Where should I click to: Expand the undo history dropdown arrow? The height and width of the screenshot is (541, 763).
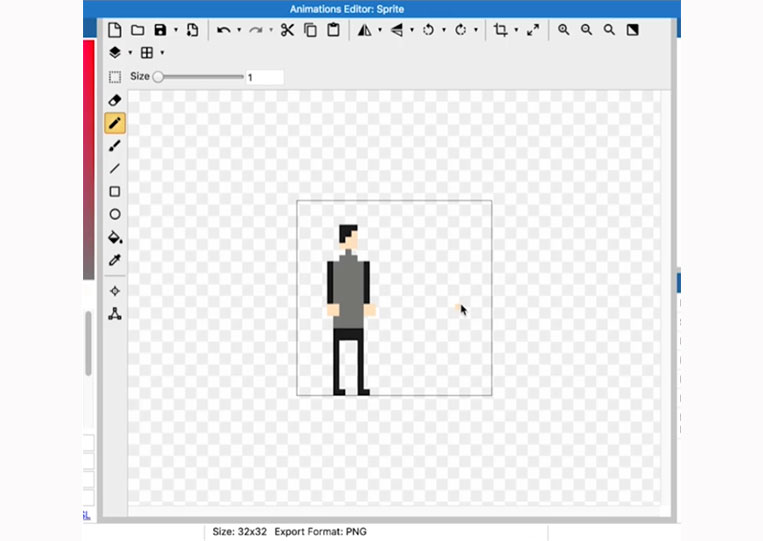point(239,30)
